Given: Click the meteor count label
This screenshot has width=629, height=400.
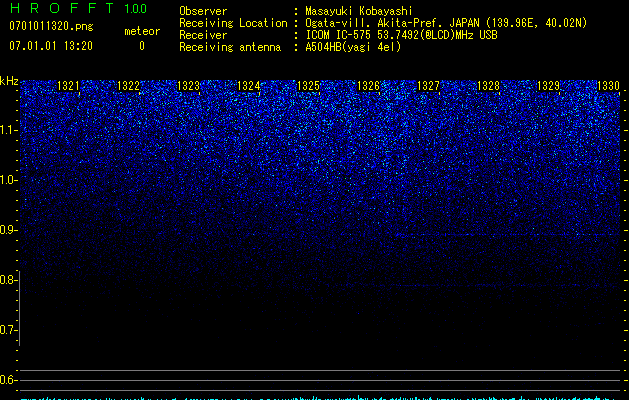Looking at the screenshot, I should pos(142,31).
